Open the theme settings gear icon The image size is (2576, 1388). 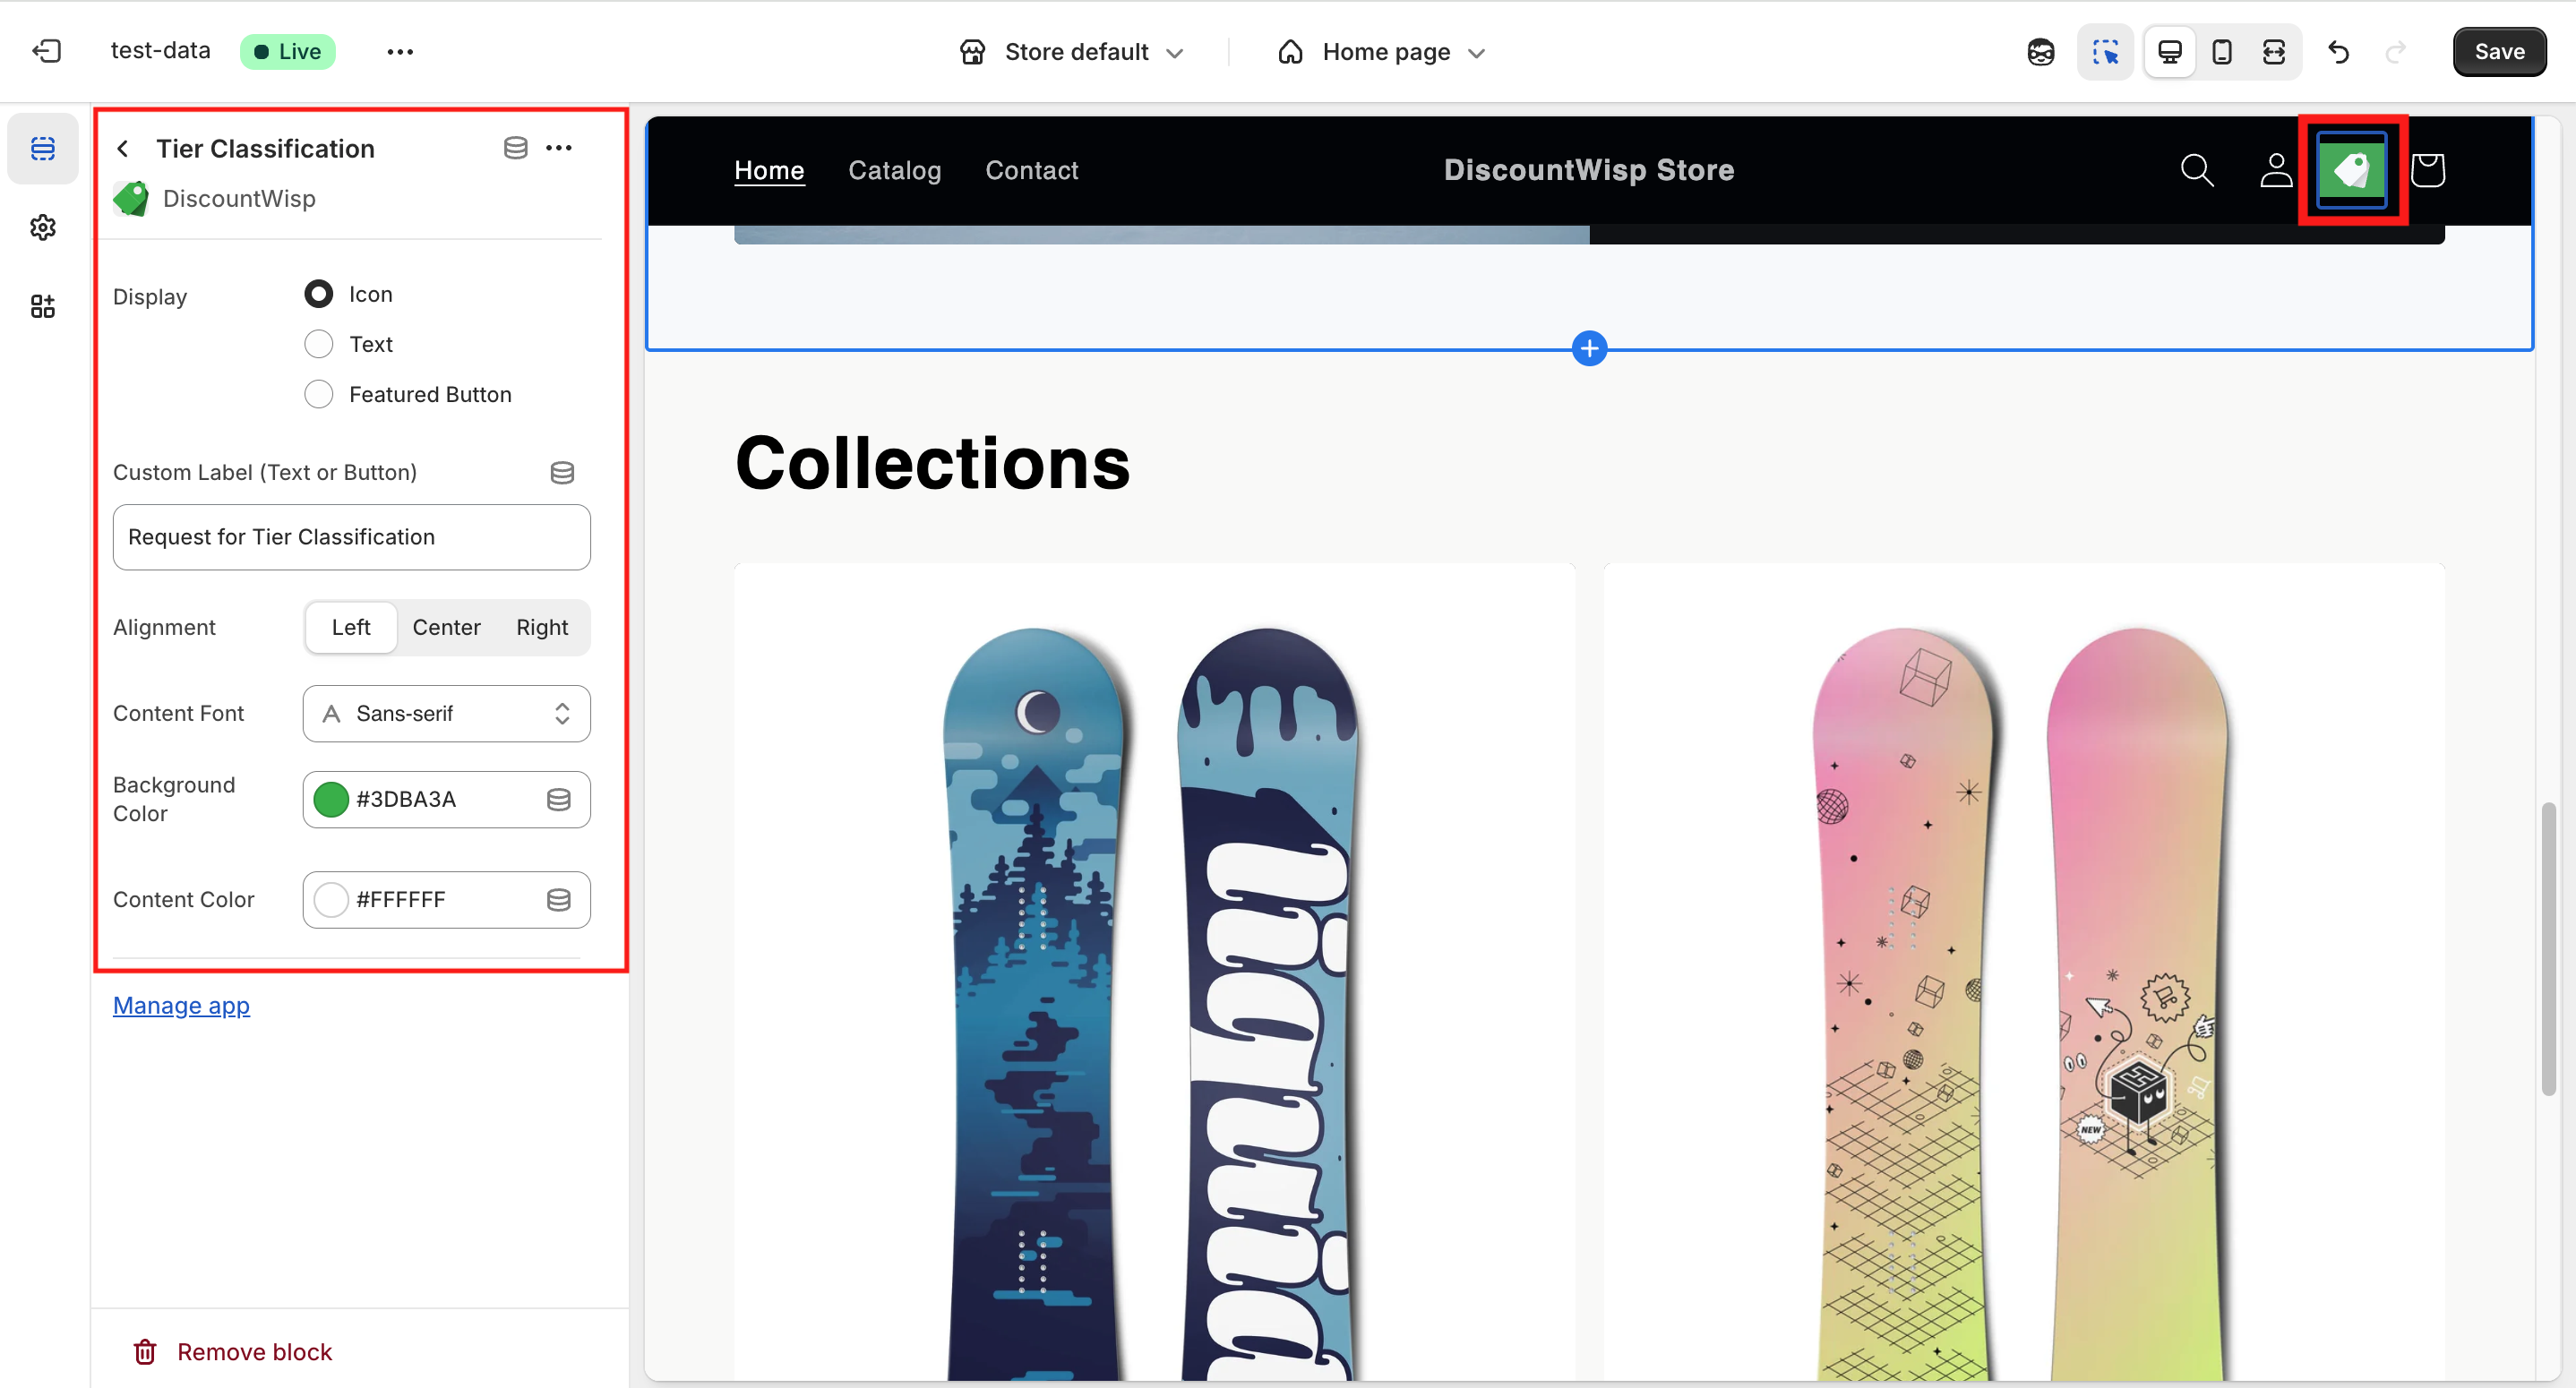(43, 228)
